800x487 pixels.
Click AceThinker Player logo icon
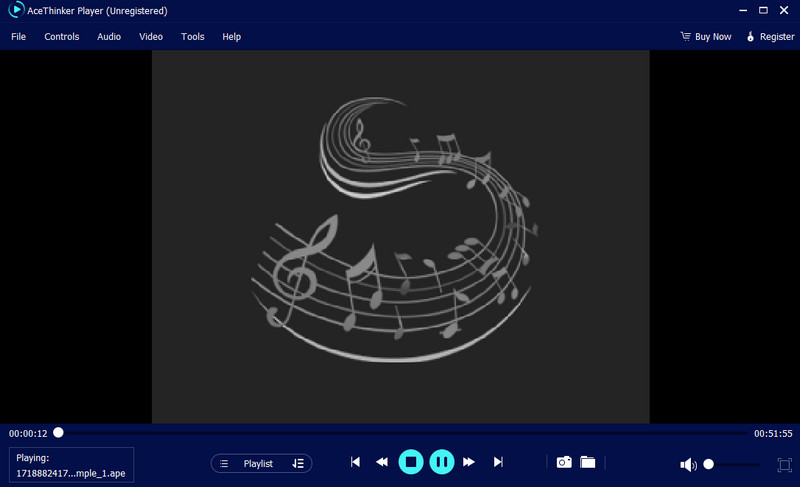coord(16,10)
